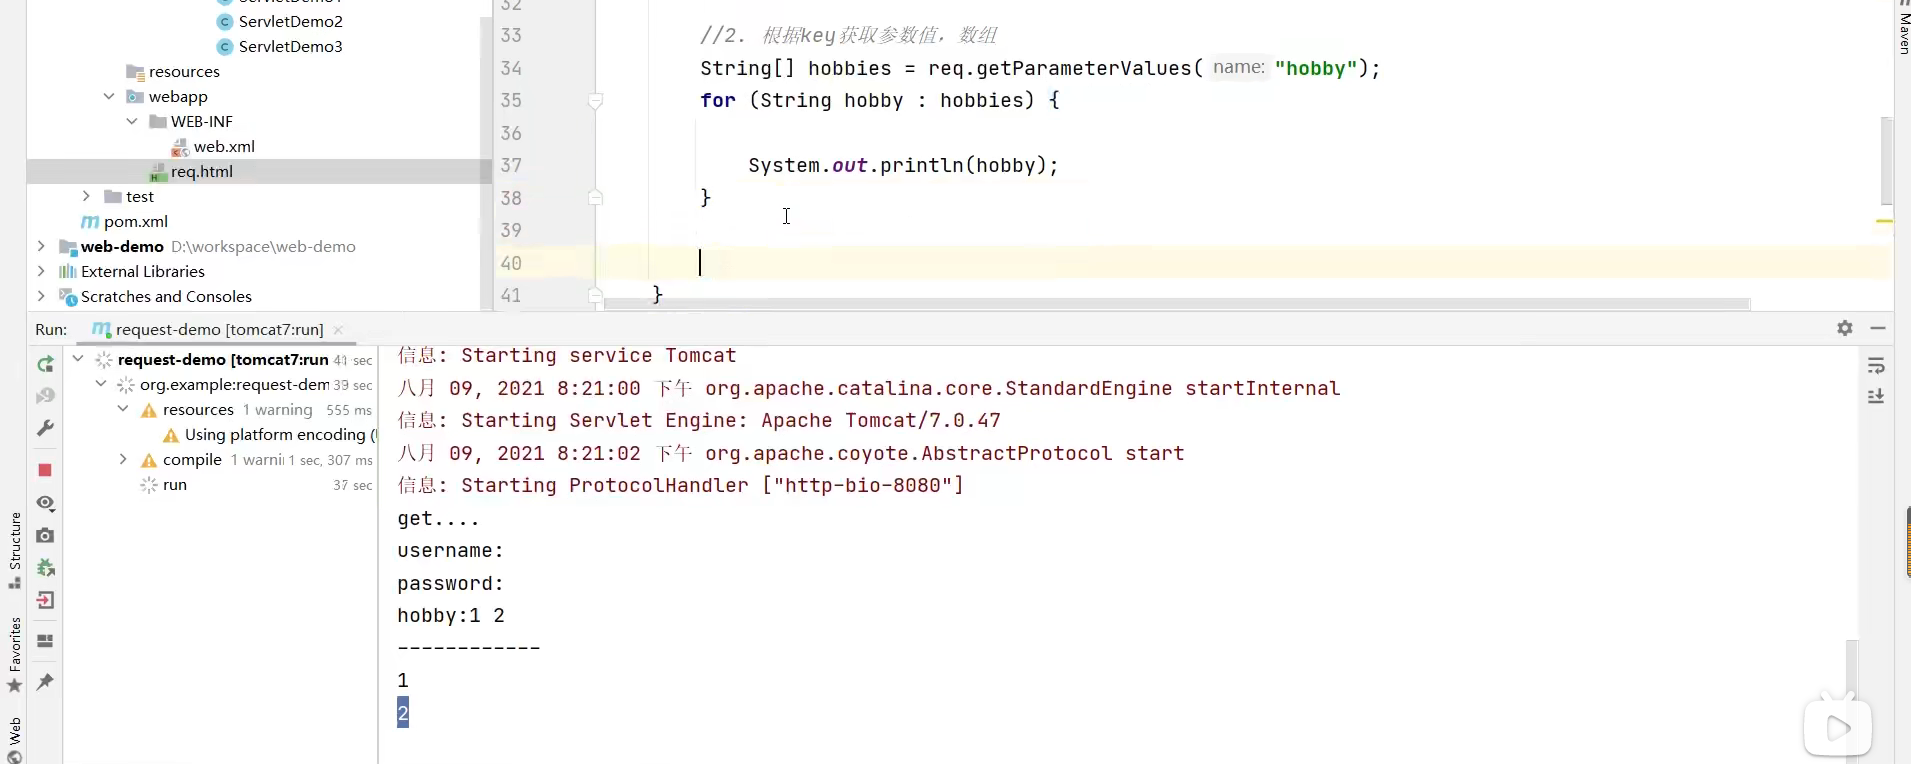Open the Structure tool window
The width and height of the screenshot is (1911, 764).
click(x=14, y=549)
